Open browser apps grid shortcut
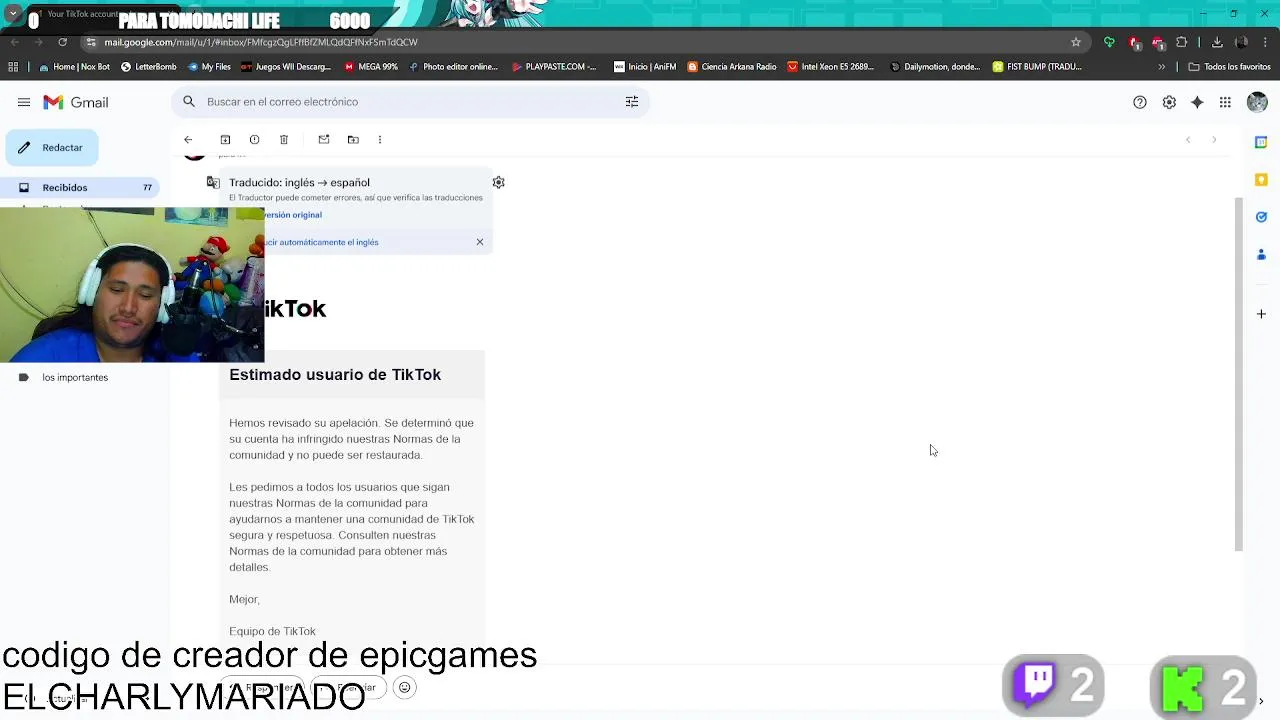Image resolution: width=1280 pixels, height=720 pixels. point(13,67)
